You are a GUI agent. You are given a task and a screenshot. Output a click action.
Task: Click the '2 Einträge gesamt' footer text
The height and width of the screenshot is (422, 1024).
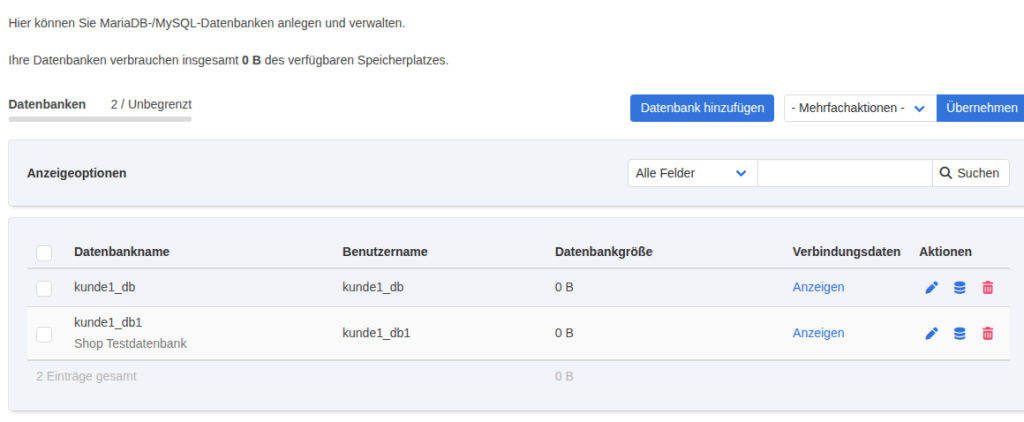(x=86, y=376)
